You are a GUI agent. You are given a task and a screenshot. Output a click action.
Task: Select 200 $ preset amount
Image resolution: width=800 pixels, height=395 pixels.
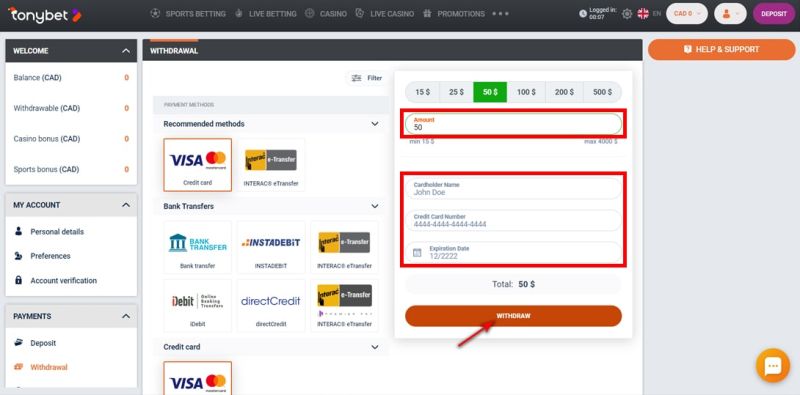(564, 92)
